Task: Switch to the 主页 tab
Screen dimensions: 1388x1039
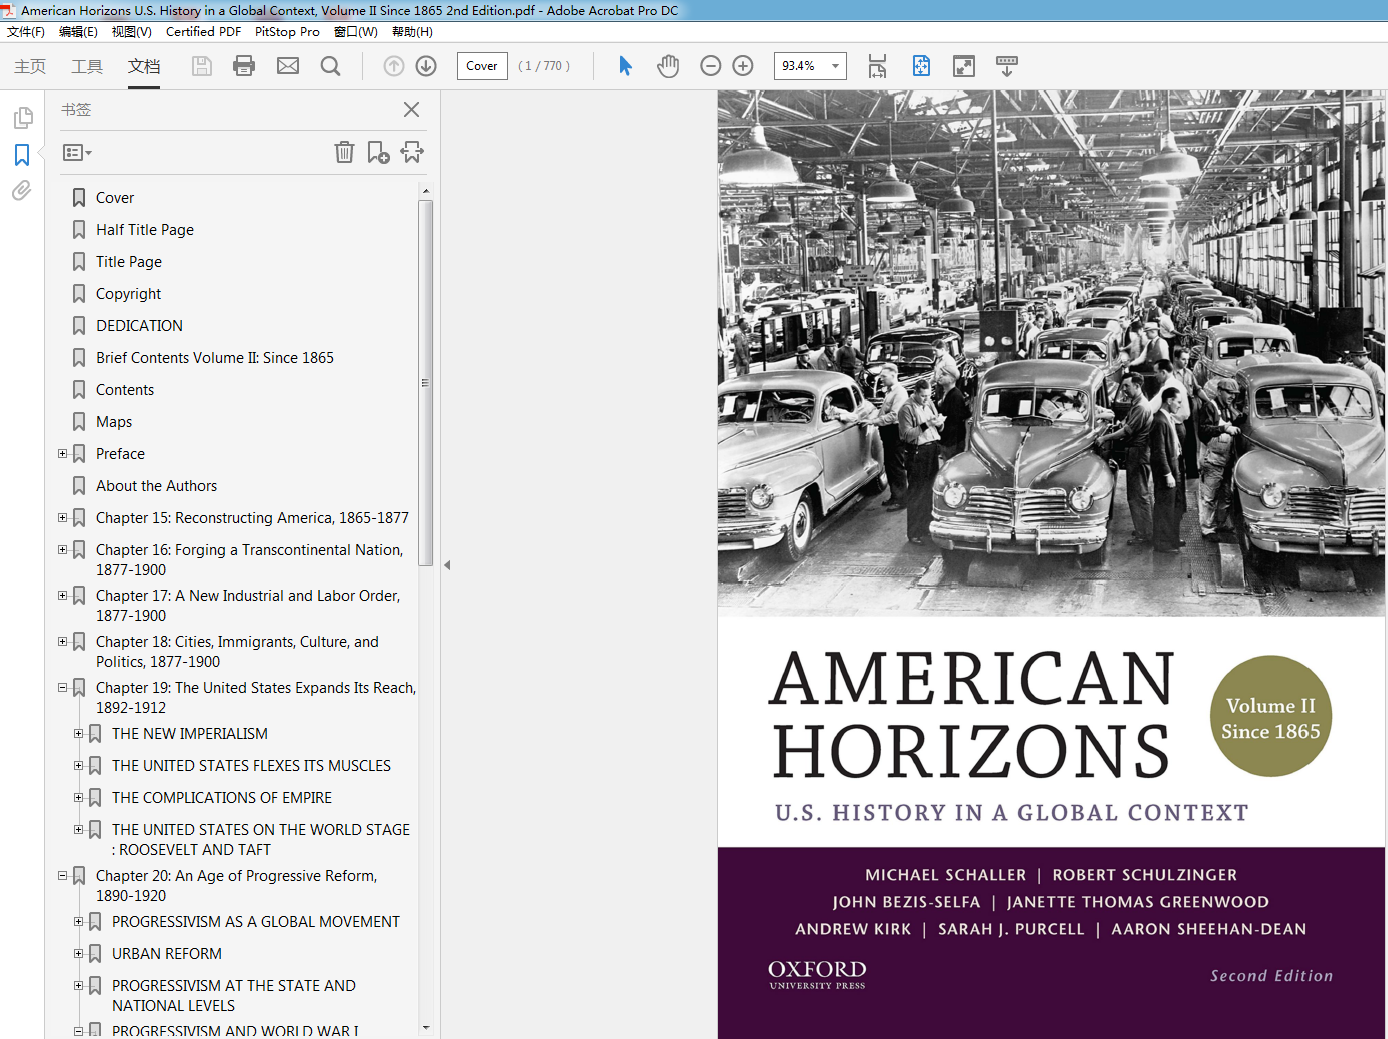Action: coord(30,66)
